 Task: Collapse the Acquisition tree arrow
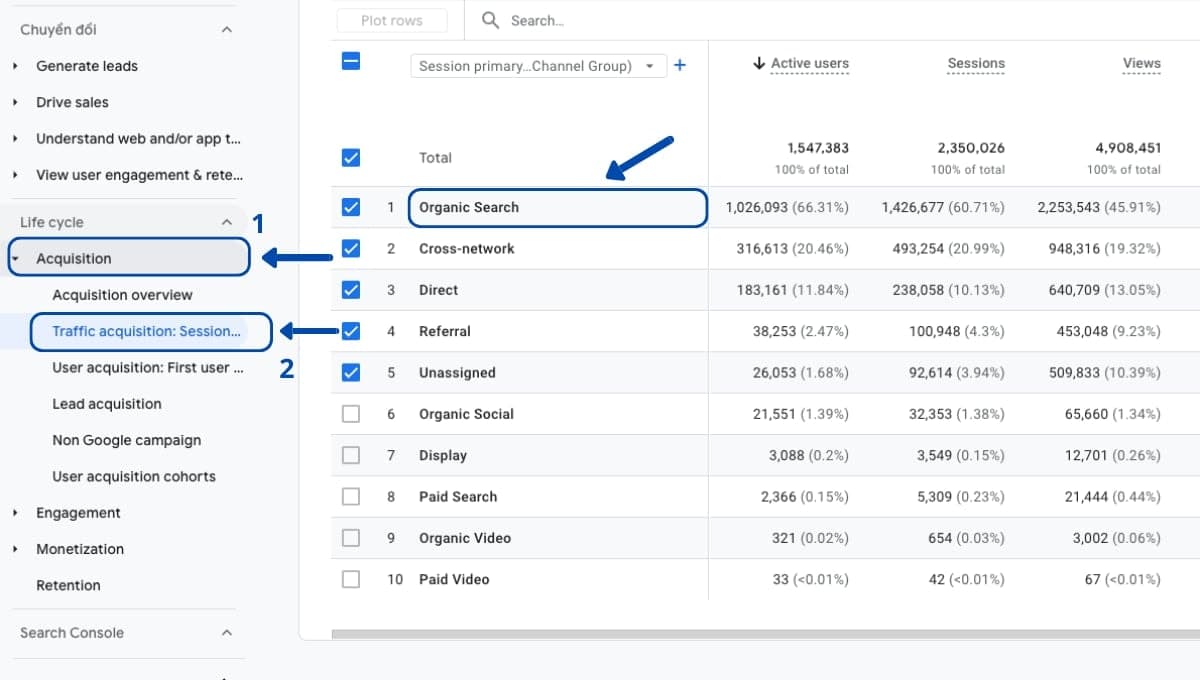(x=15, y=259)
